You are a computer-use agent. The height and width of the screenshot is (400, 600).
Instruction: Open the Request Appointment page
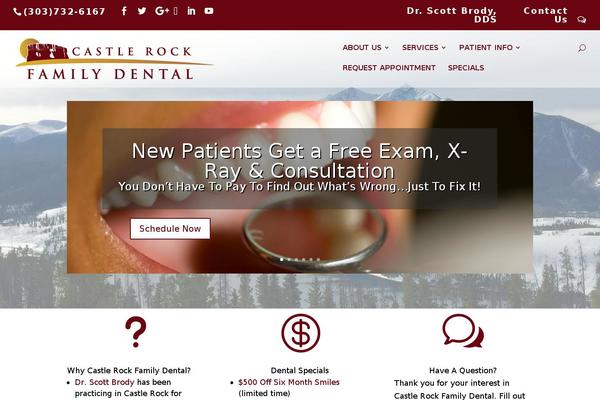pyautogui.click(x=389, y=68)
